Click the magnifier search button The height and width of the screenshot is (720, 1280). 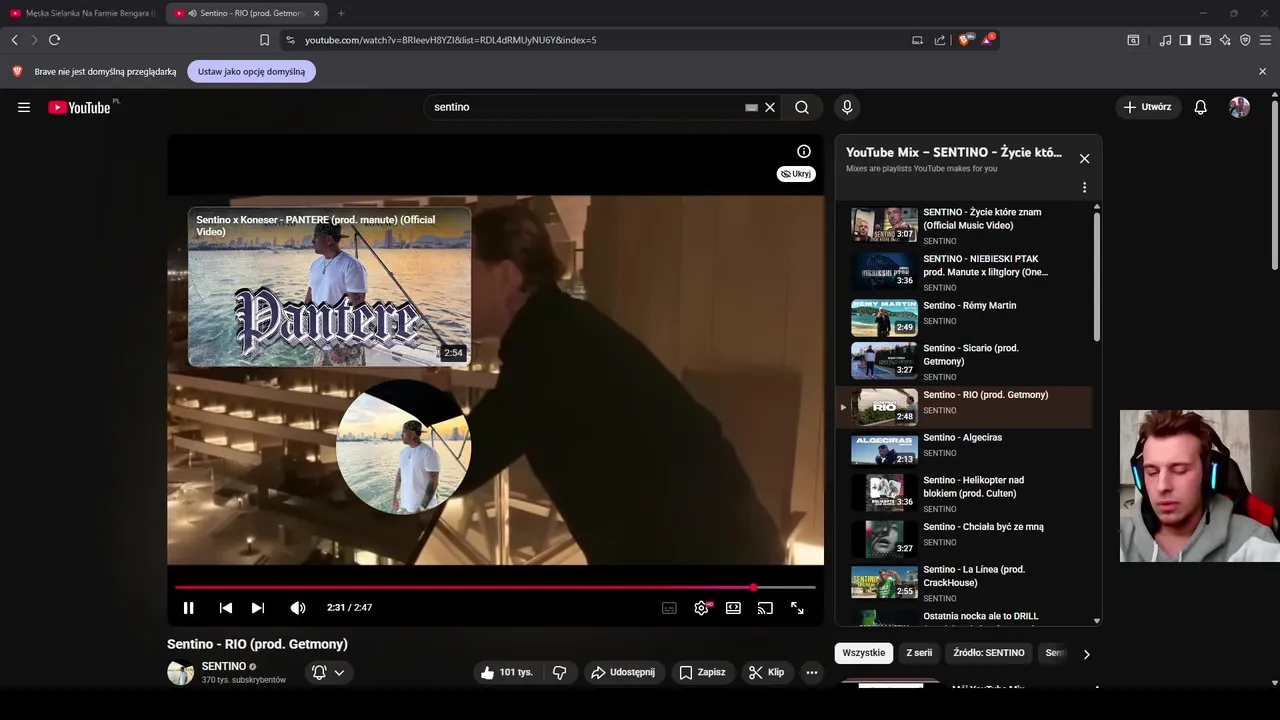[802, 107]
